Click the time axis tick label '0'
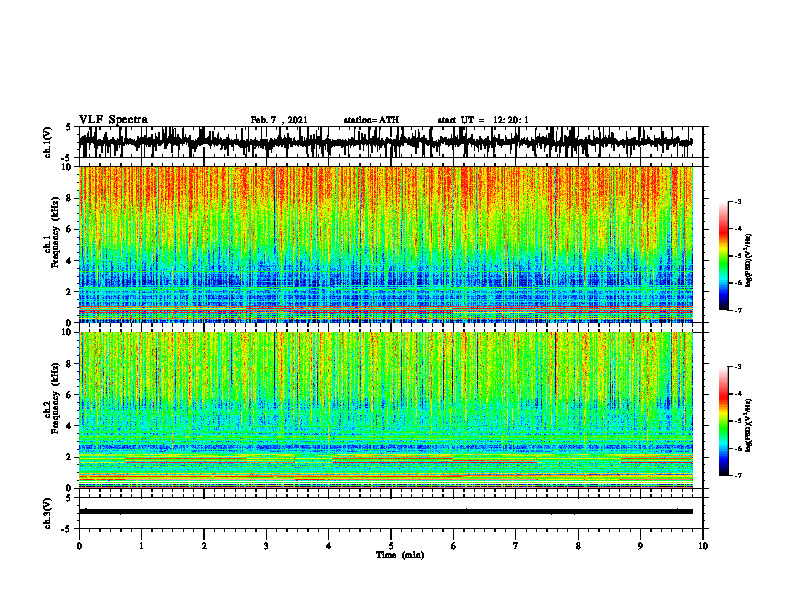The width and height of the screenshot is (792, 612). [x=79, y=546]
